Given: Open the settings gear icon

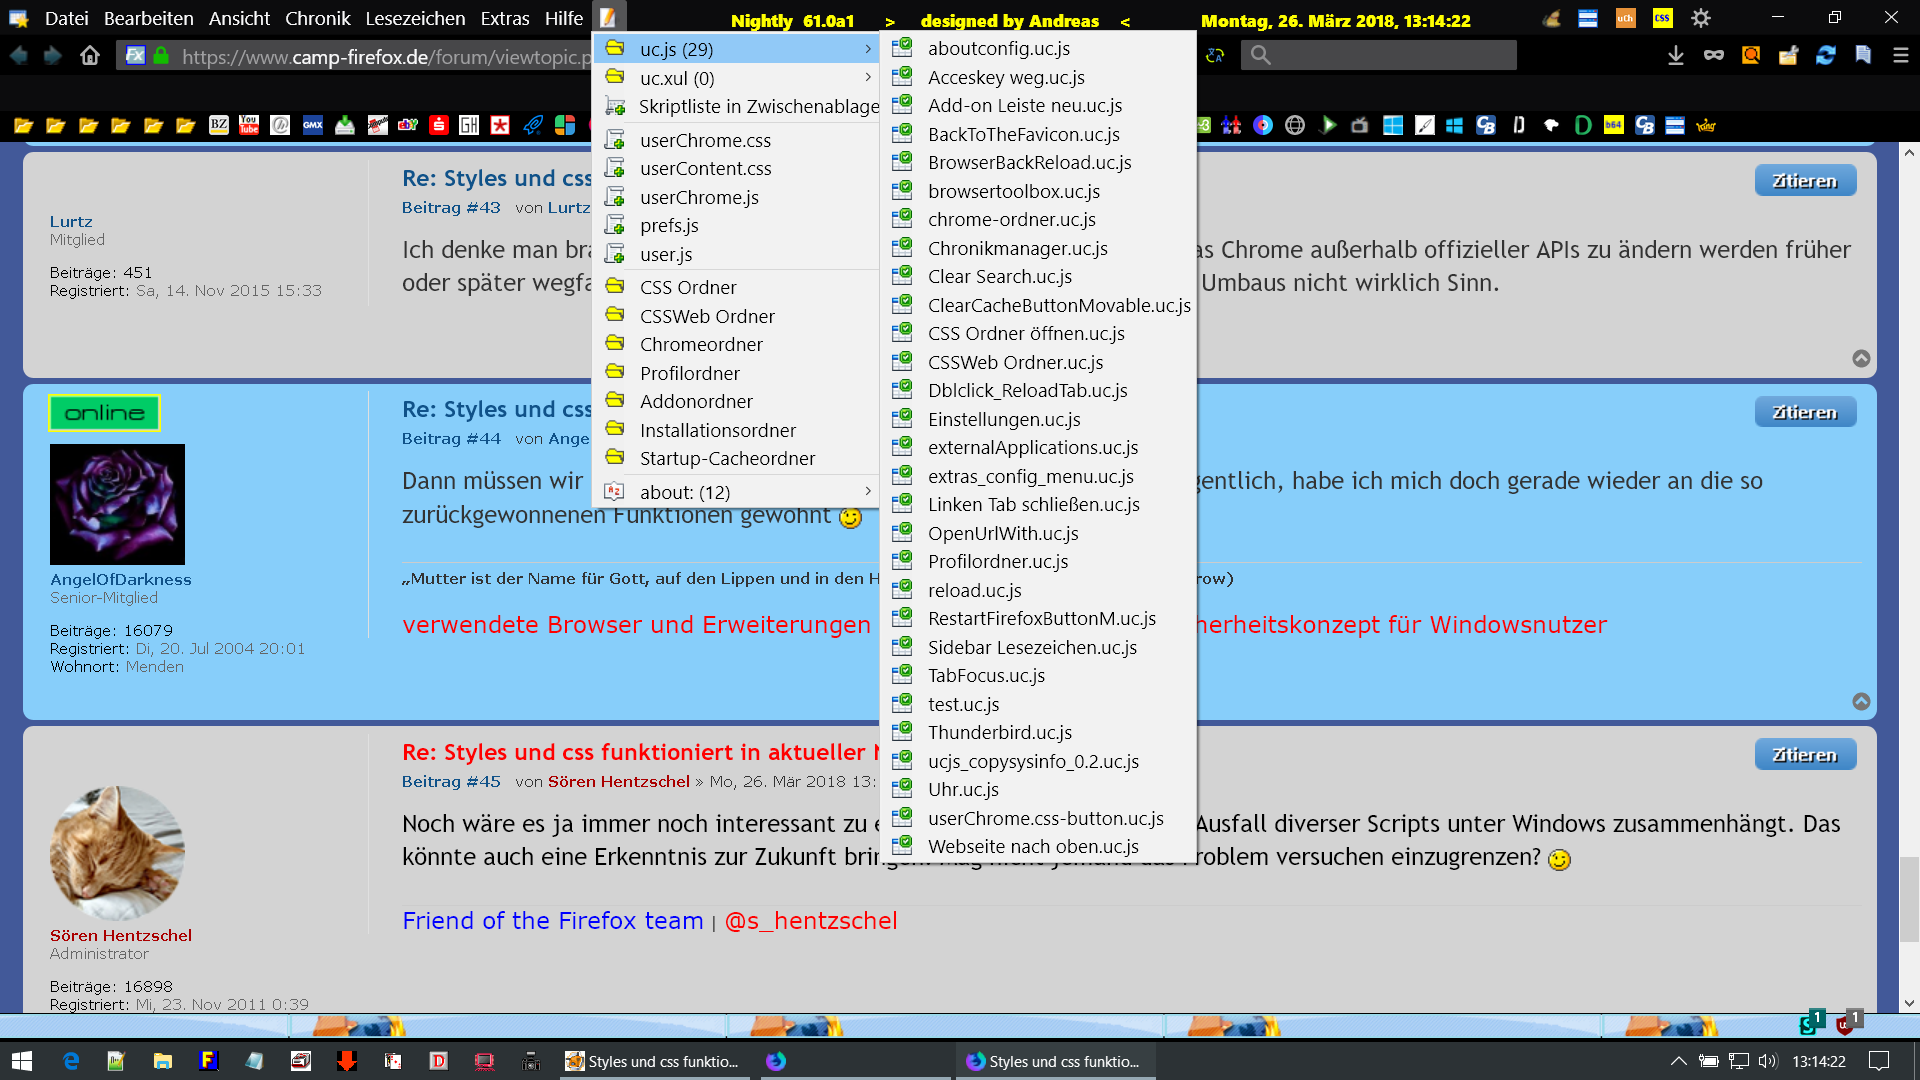Looking at the screenshot, I should (1700, 18).
